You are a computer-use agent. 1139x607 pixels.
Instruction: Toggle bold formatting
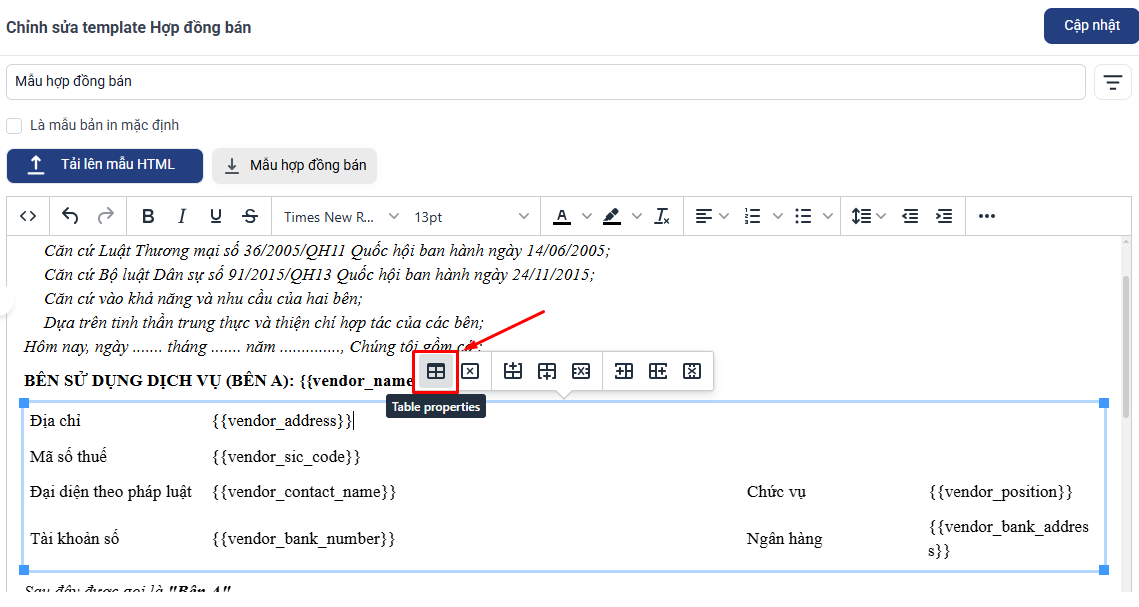[148, 216]
